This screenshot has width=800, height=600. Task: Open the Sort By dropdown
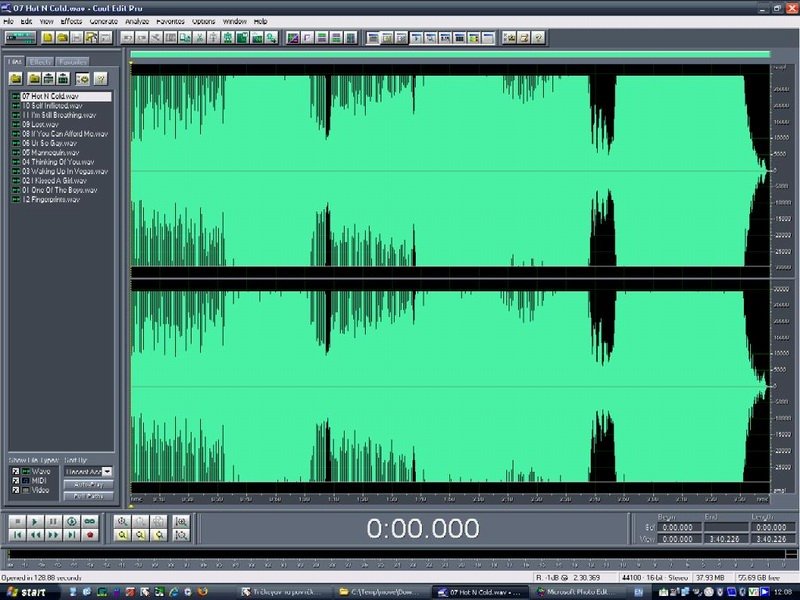tap(107, 471)
